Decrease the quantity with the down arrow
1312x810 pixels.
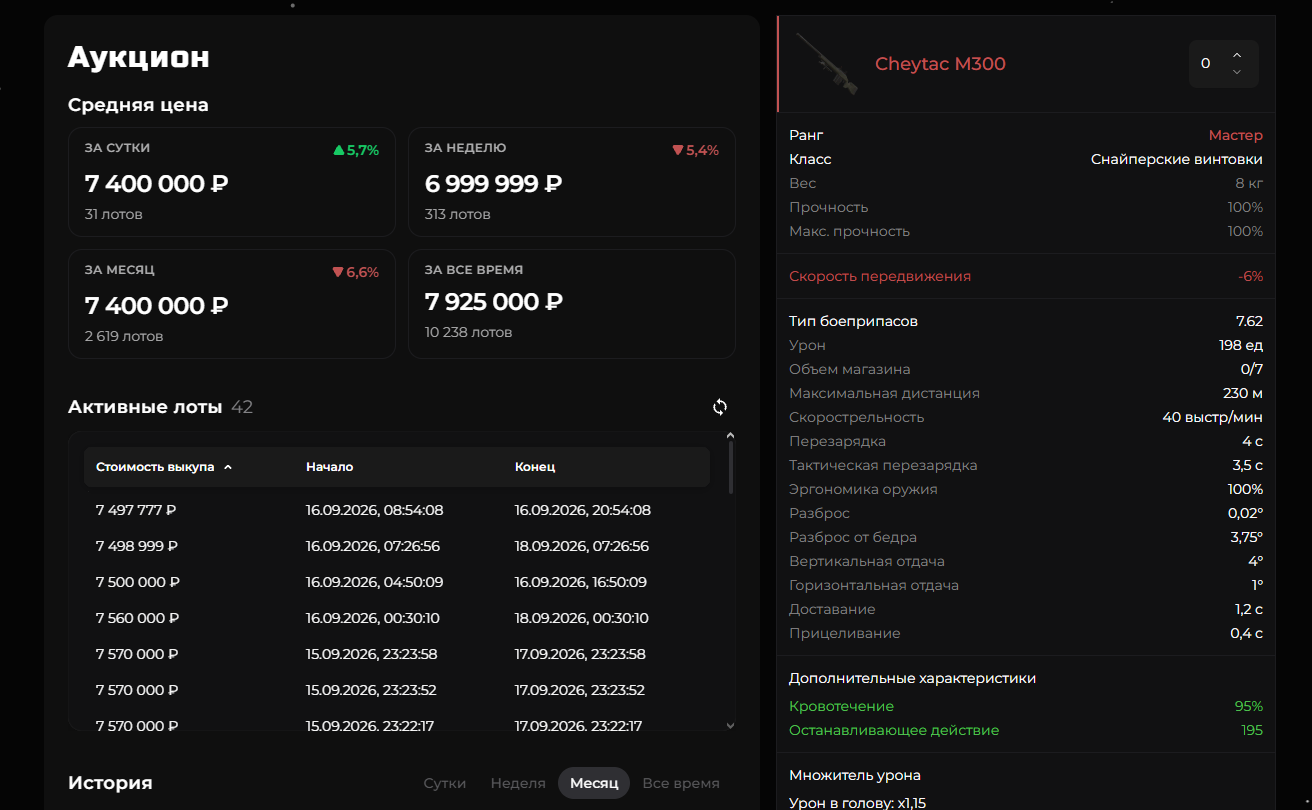(1237, 72)
